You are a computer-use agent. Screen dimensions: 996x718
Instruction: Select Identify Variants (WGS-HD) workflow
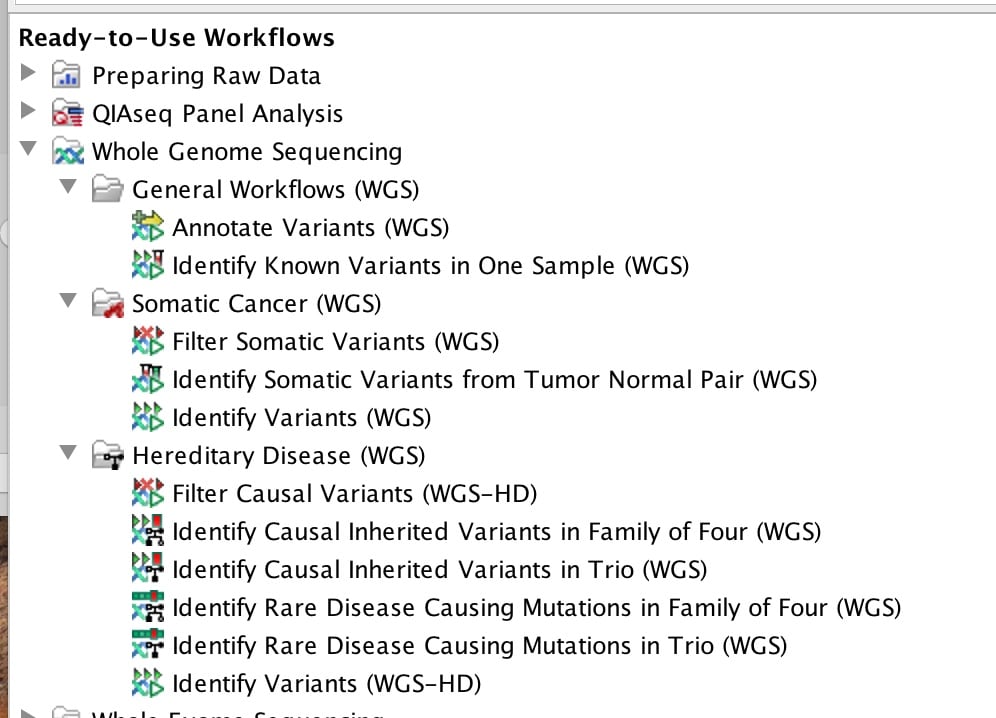(326, 684)
